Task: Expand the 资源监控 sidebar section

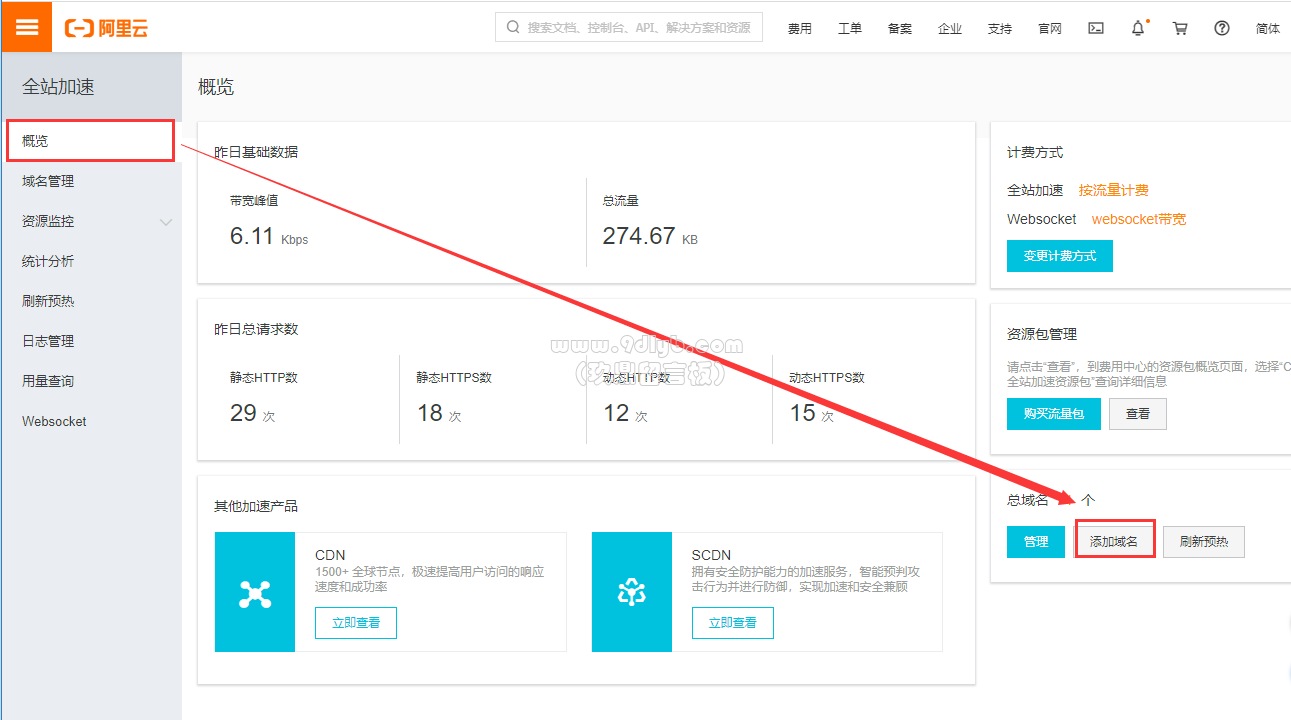Action: (166, 222)
